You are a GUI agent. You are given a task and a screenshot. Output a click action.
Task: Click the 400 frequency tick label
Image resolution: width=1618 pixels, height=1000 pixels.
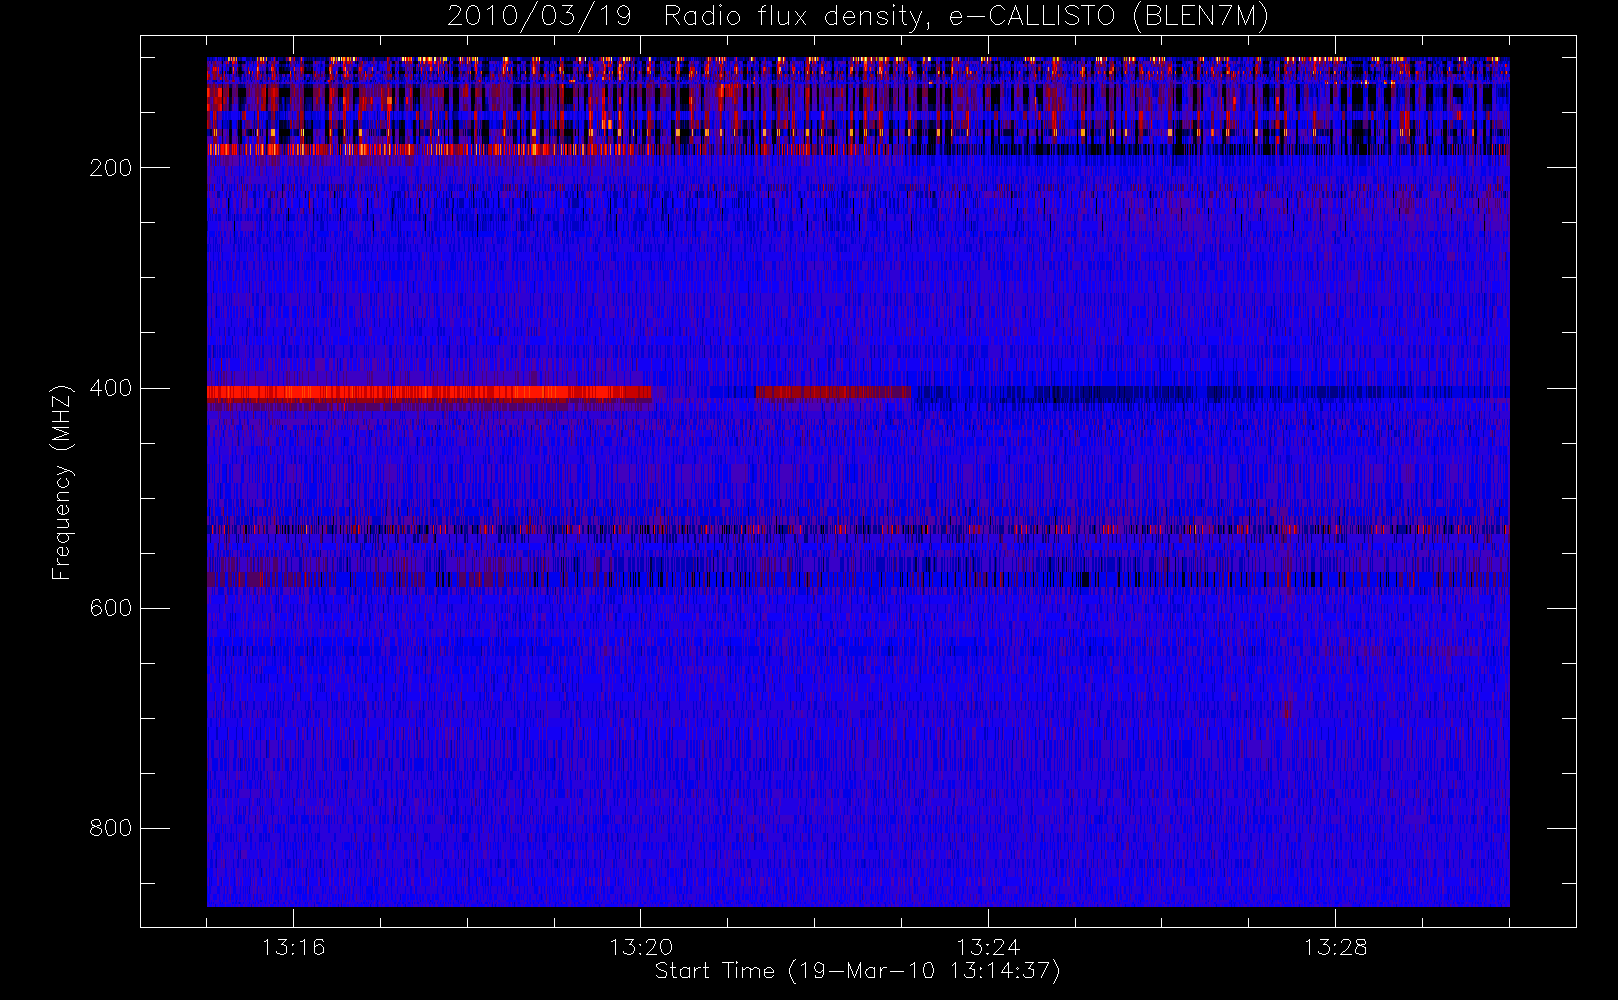111,388
